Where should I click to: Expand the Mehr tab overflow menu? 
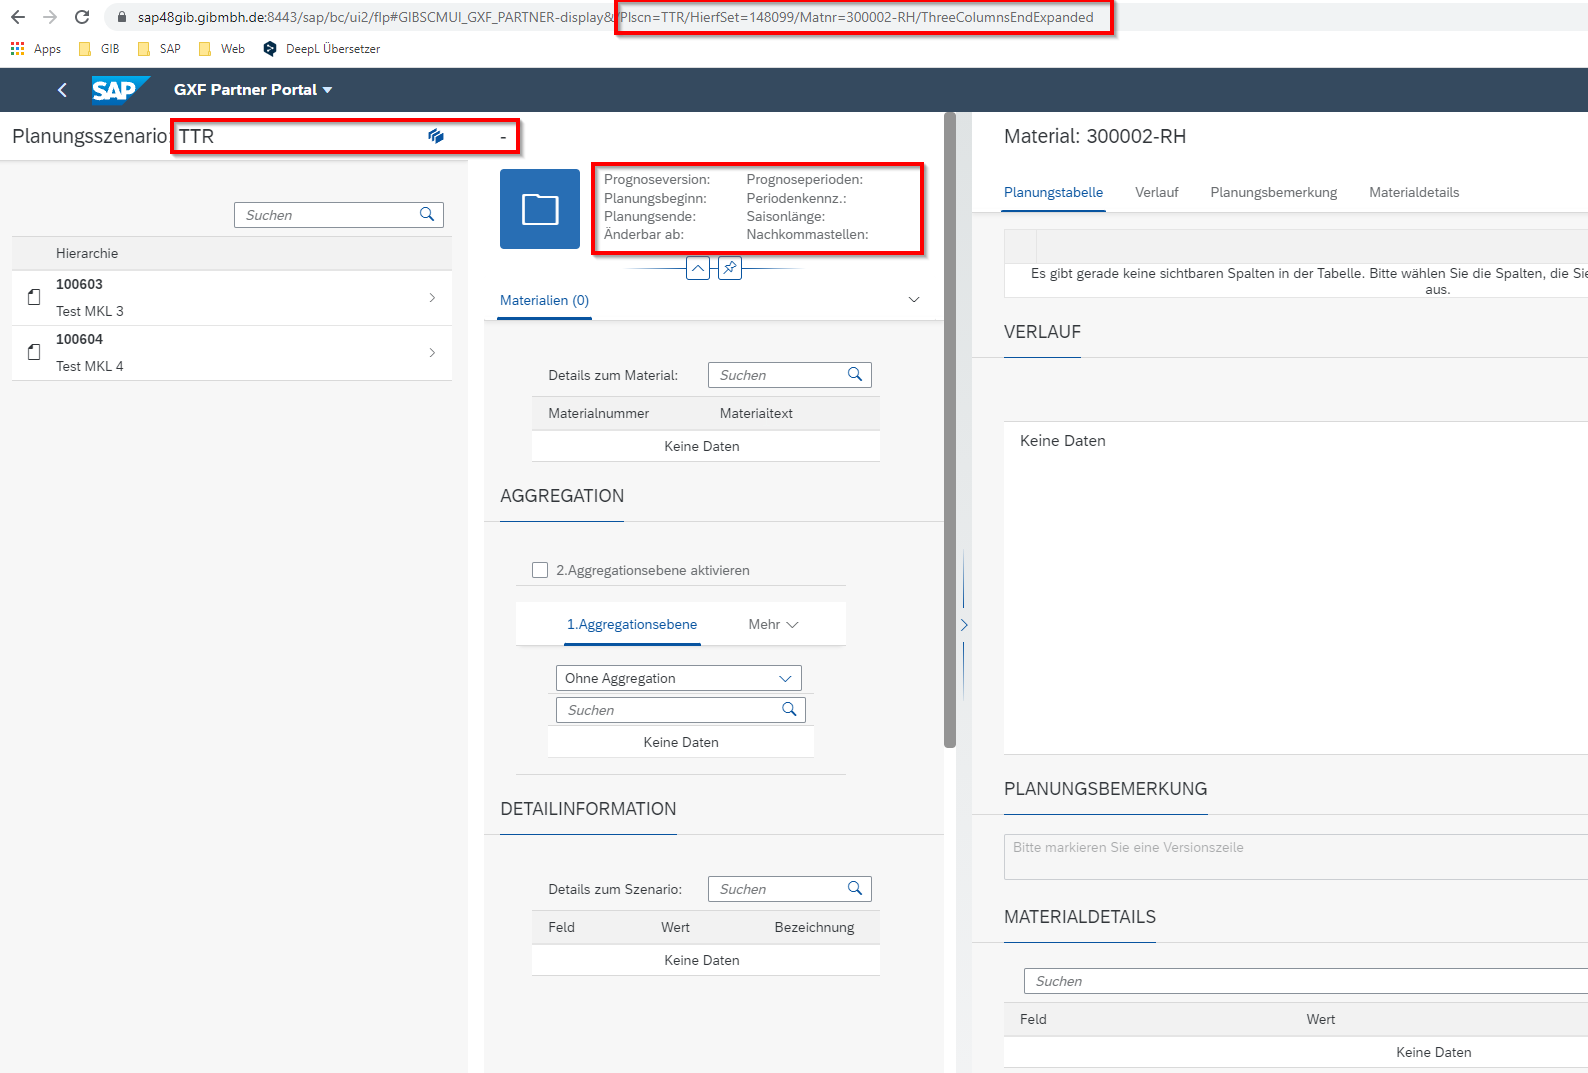[x=773, y=624]
